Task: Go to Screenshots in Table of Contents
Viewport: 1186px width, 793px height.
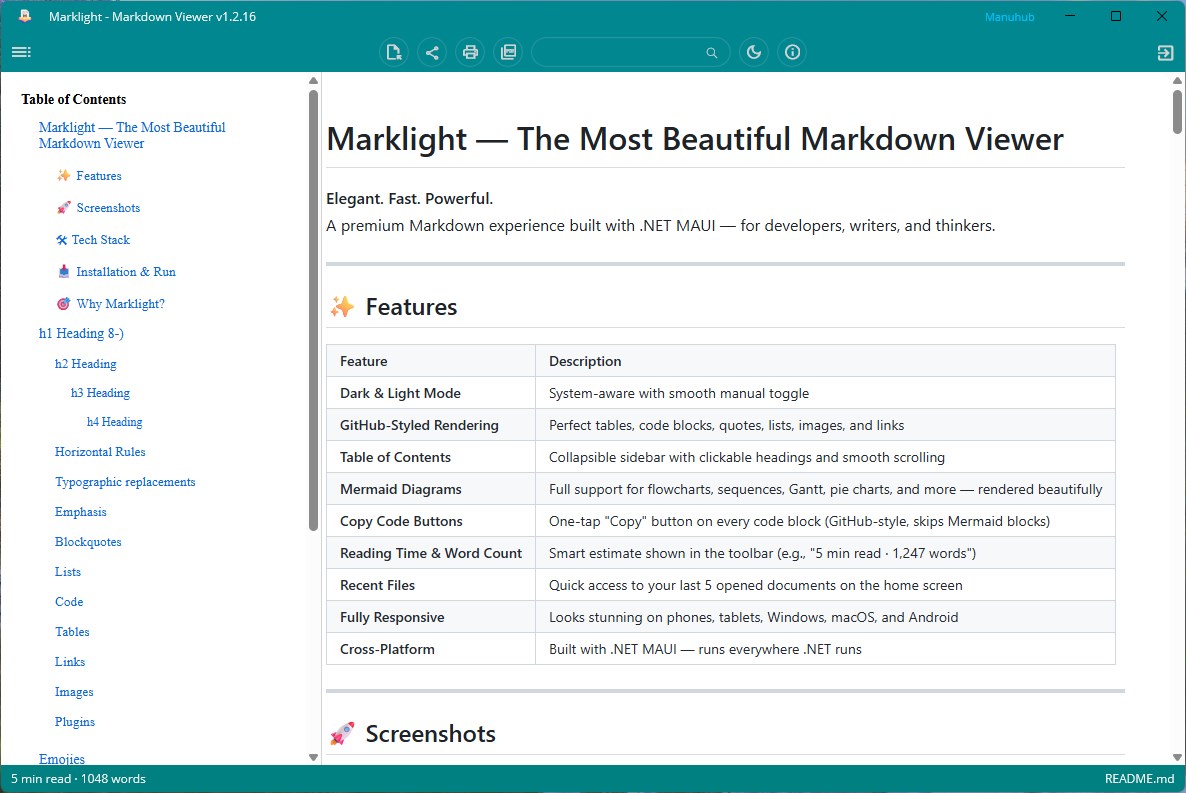Action: pyautogui.click(x=108, y=207)
